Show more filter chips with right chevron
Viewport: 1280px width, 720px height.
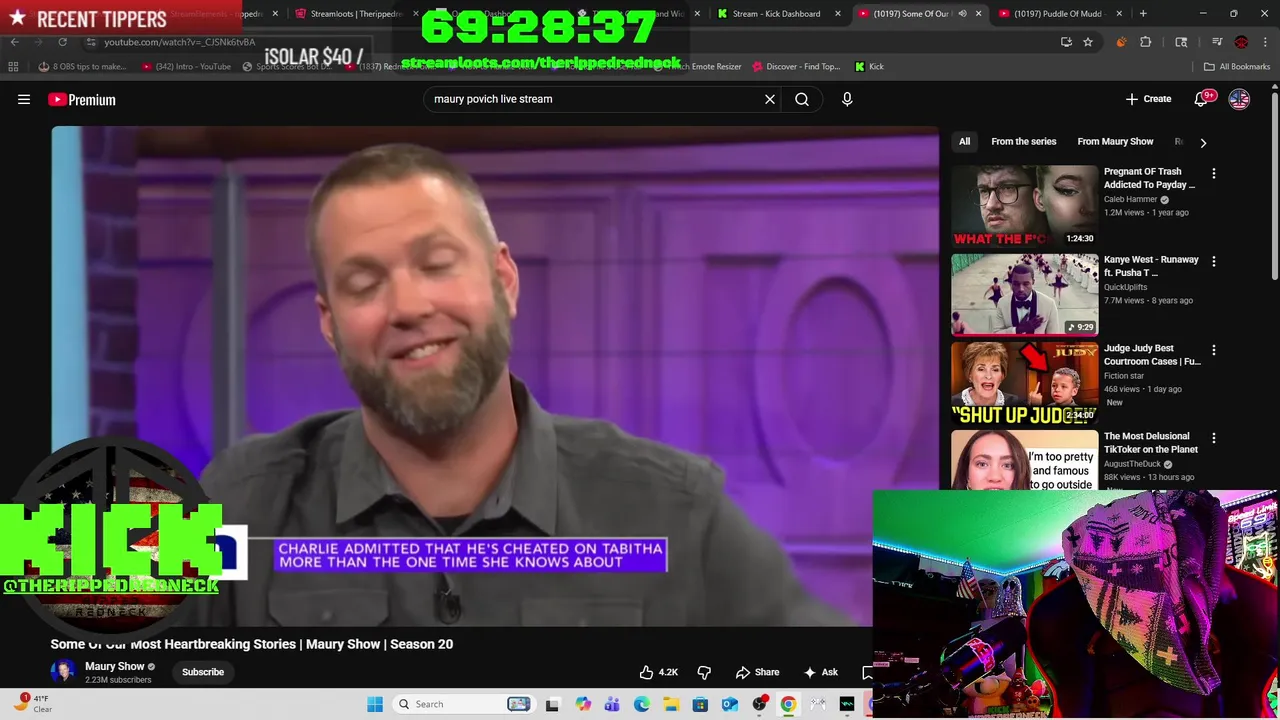point(1203,142)
